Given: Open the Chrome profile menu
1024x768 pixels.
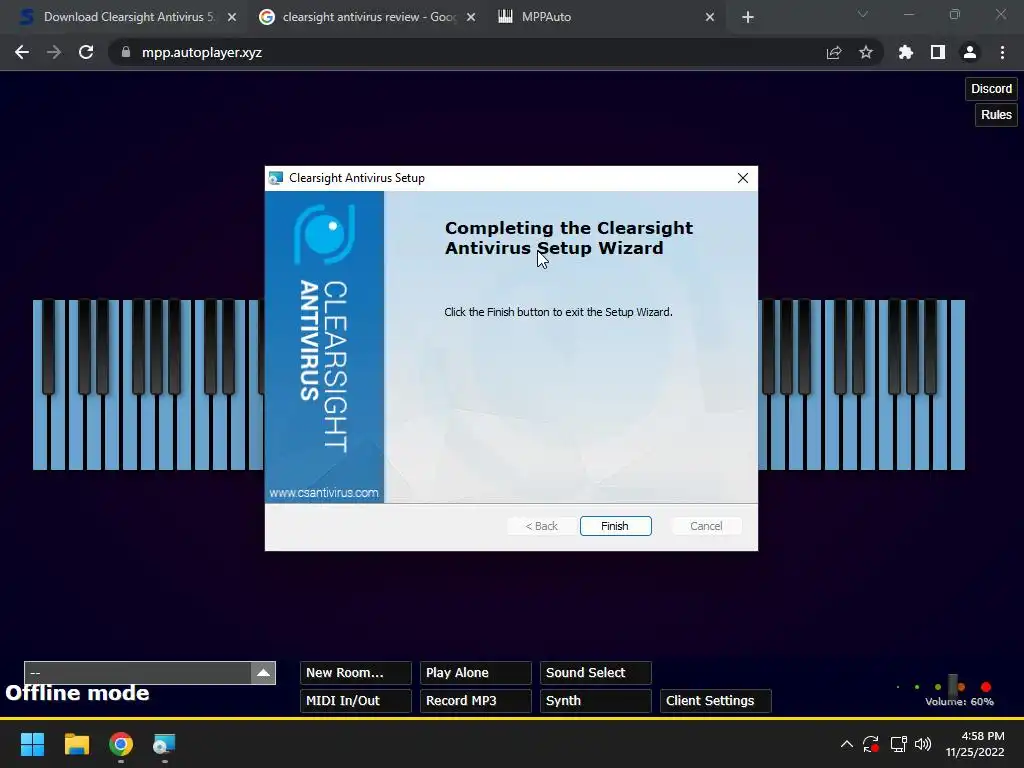Looking at the screenshot, I should click(x=970, y=52).
